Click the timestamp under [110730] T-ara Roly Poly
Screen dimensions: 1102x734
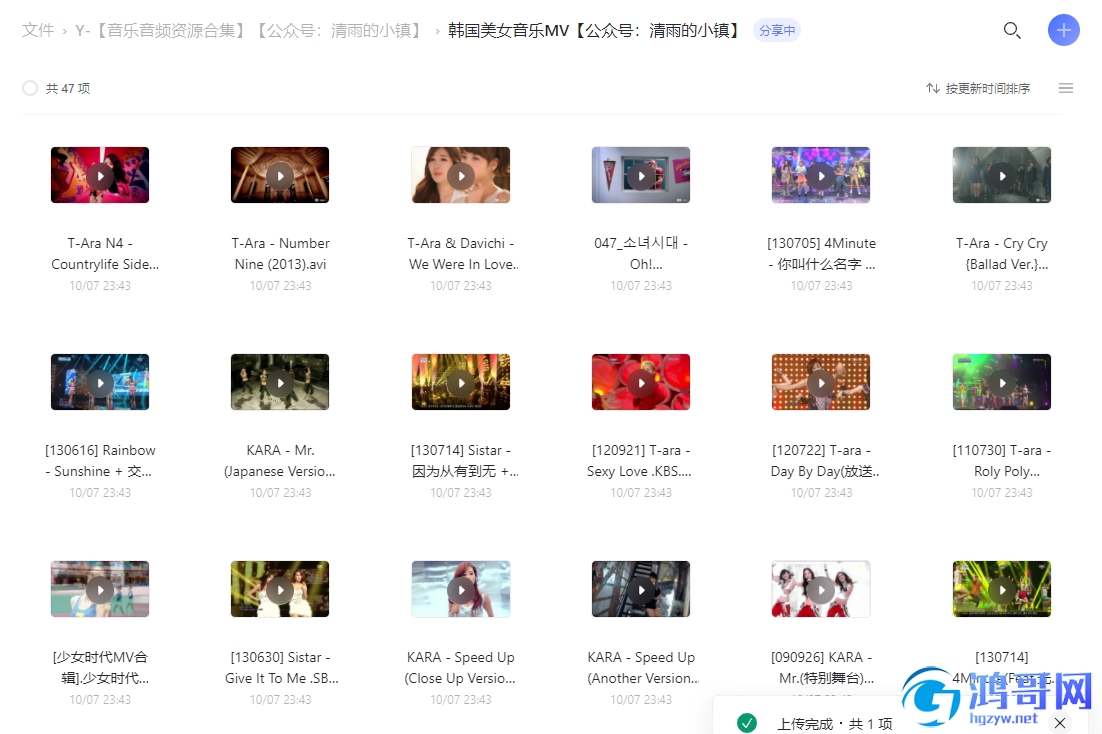pos(1001,493)
